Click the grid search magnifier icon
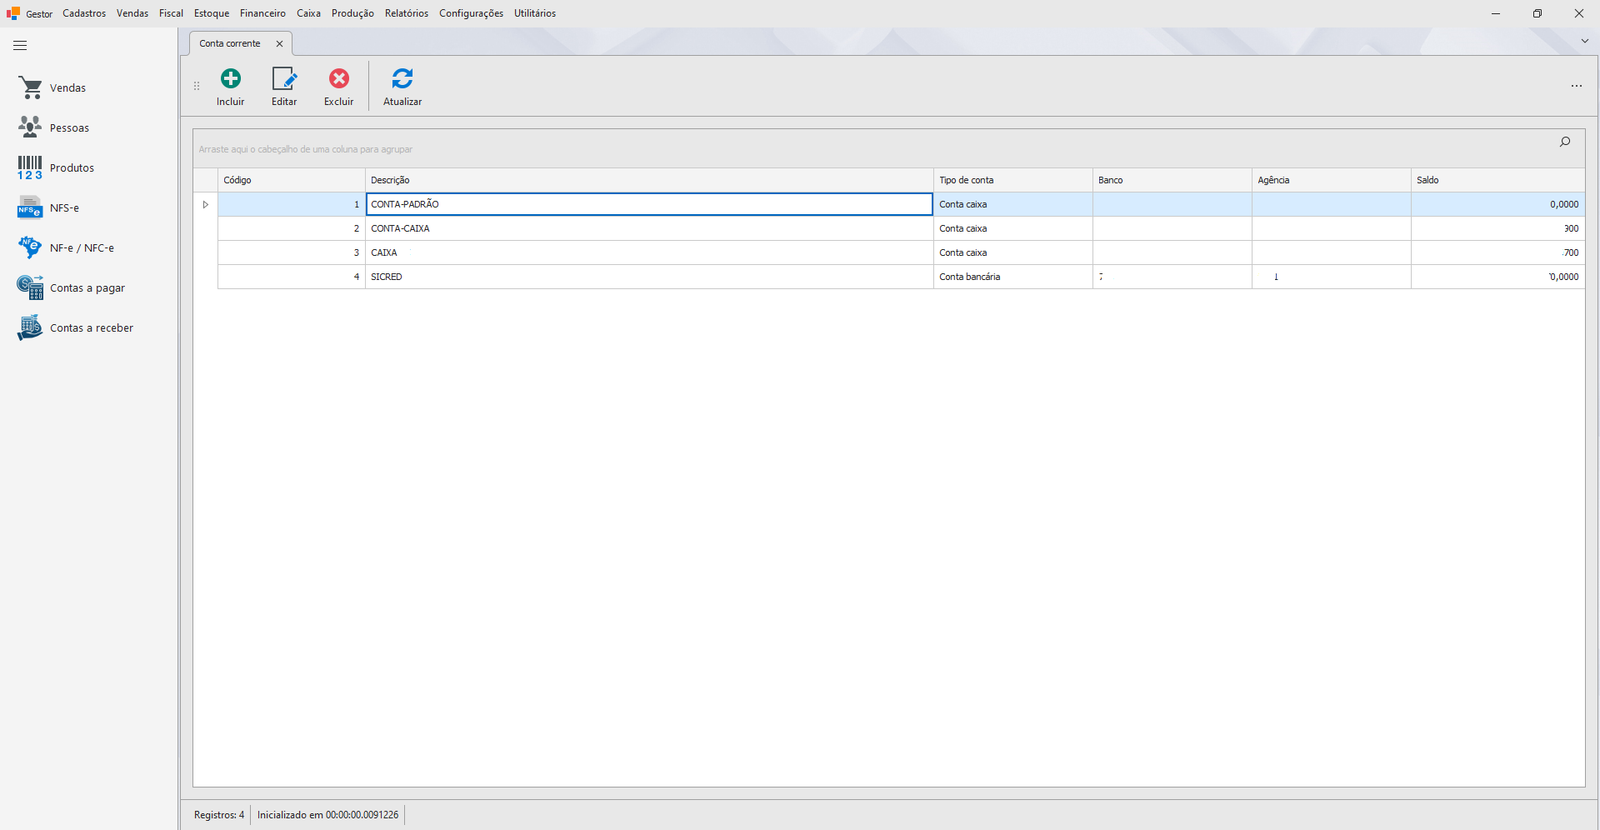1600x830 pixels. pyautogui.click(x=1565, y=142)
